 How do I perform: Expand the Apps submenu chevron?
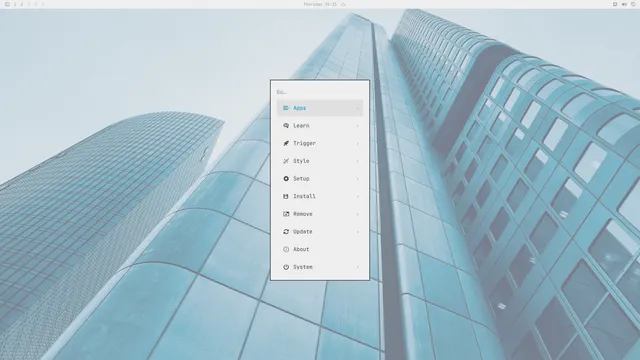coord(358,108)
